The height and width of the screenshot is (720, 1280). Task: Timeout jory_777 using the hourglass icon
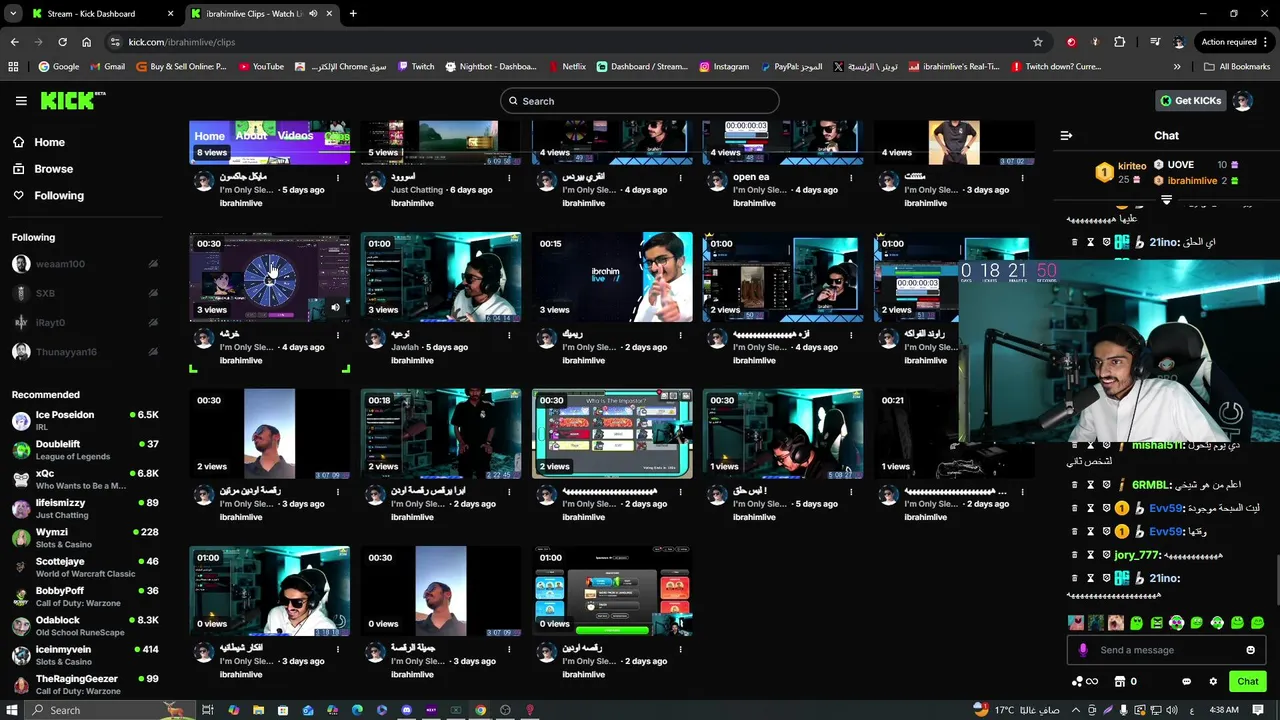coord(1091,555)
